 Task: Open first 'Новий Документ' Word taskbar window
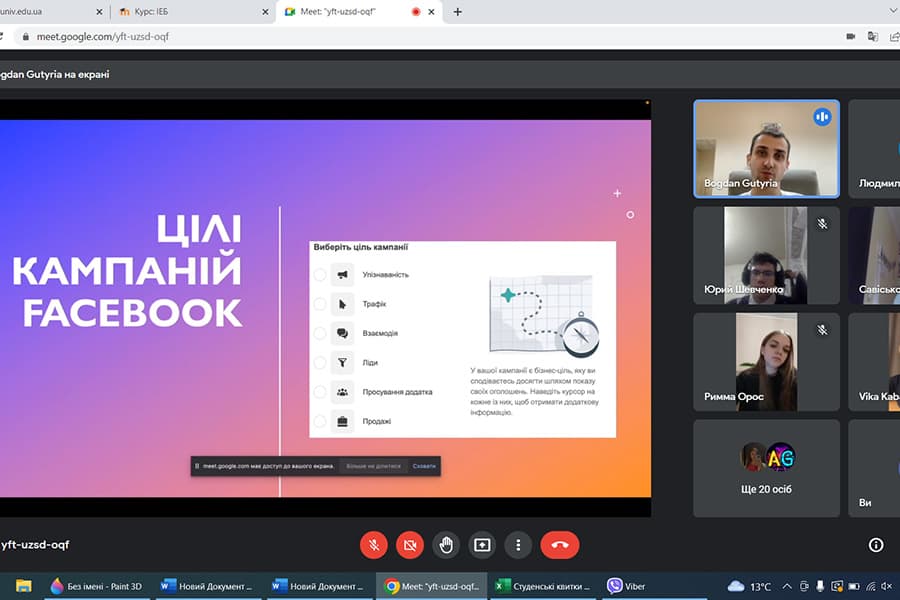207,586
